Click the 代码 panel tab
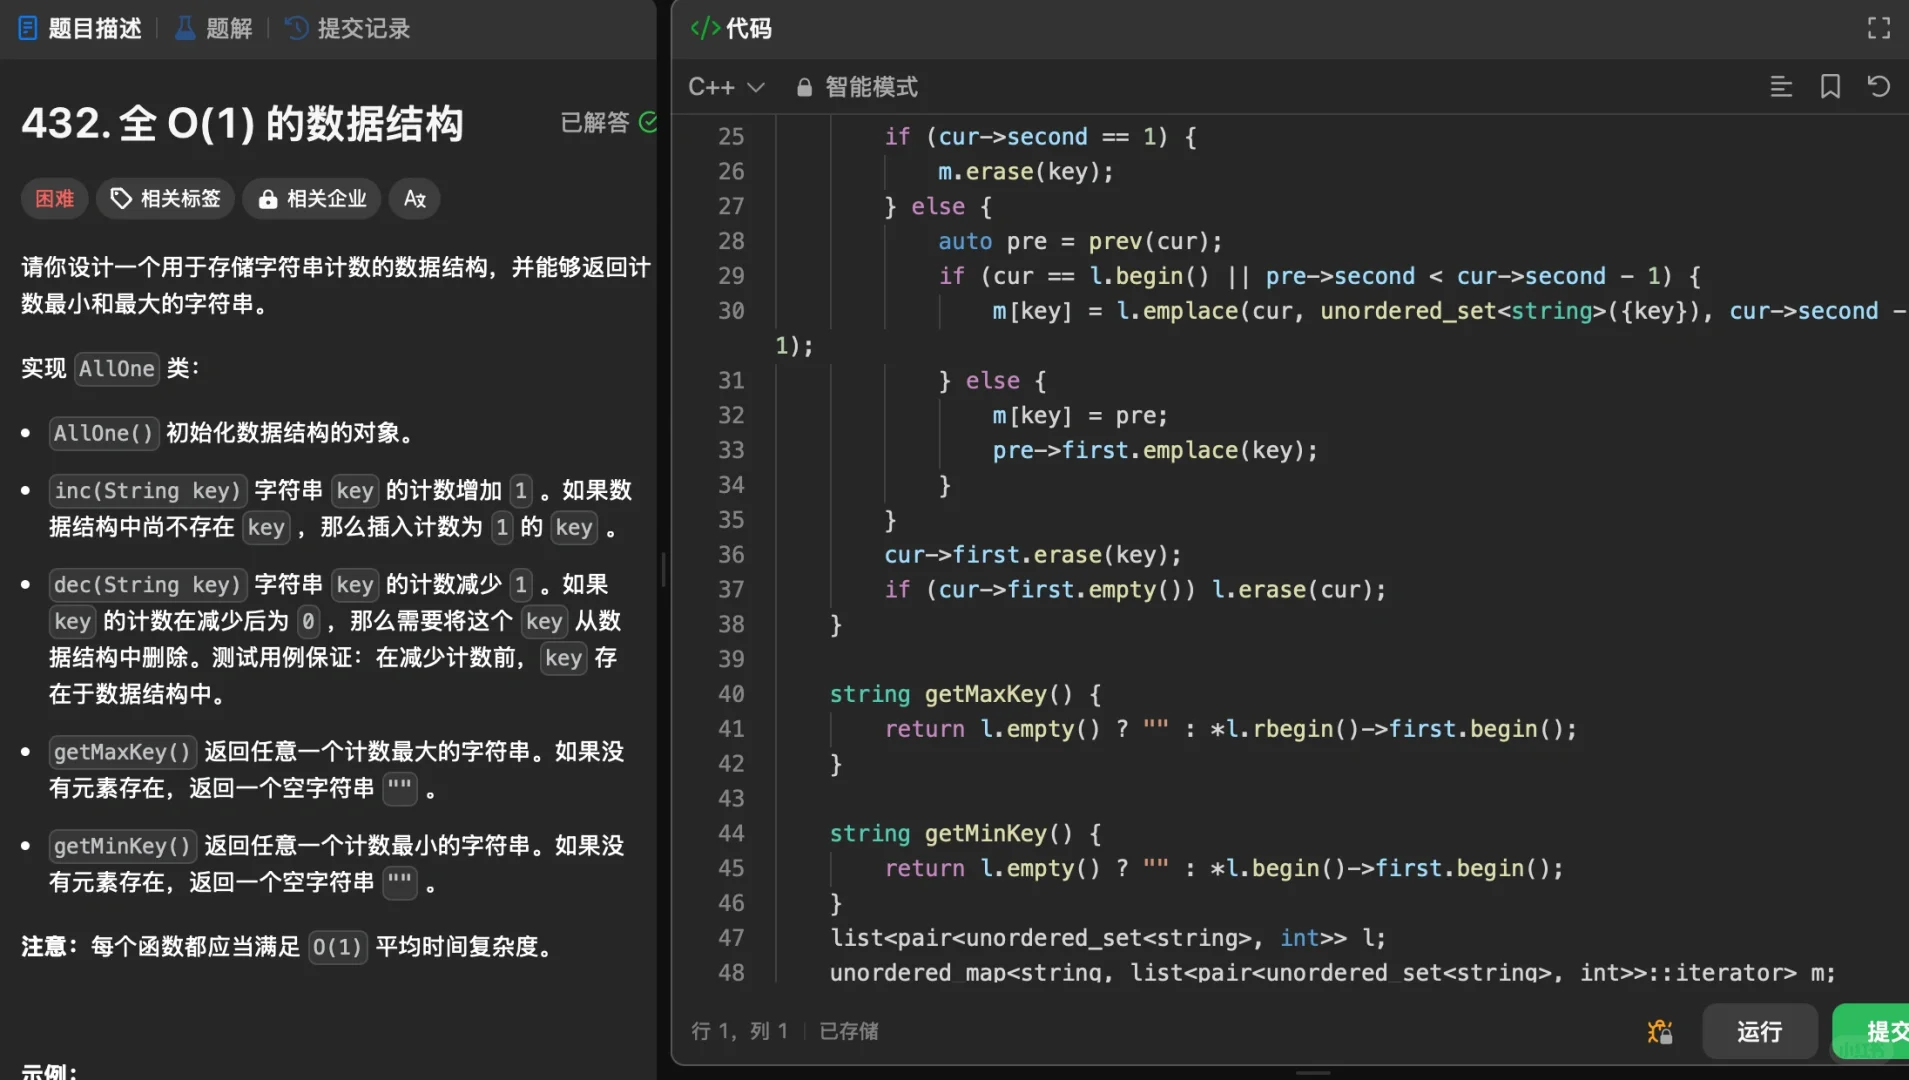Viewport: 1909px width, 1080px height. [x=731, y=28]
